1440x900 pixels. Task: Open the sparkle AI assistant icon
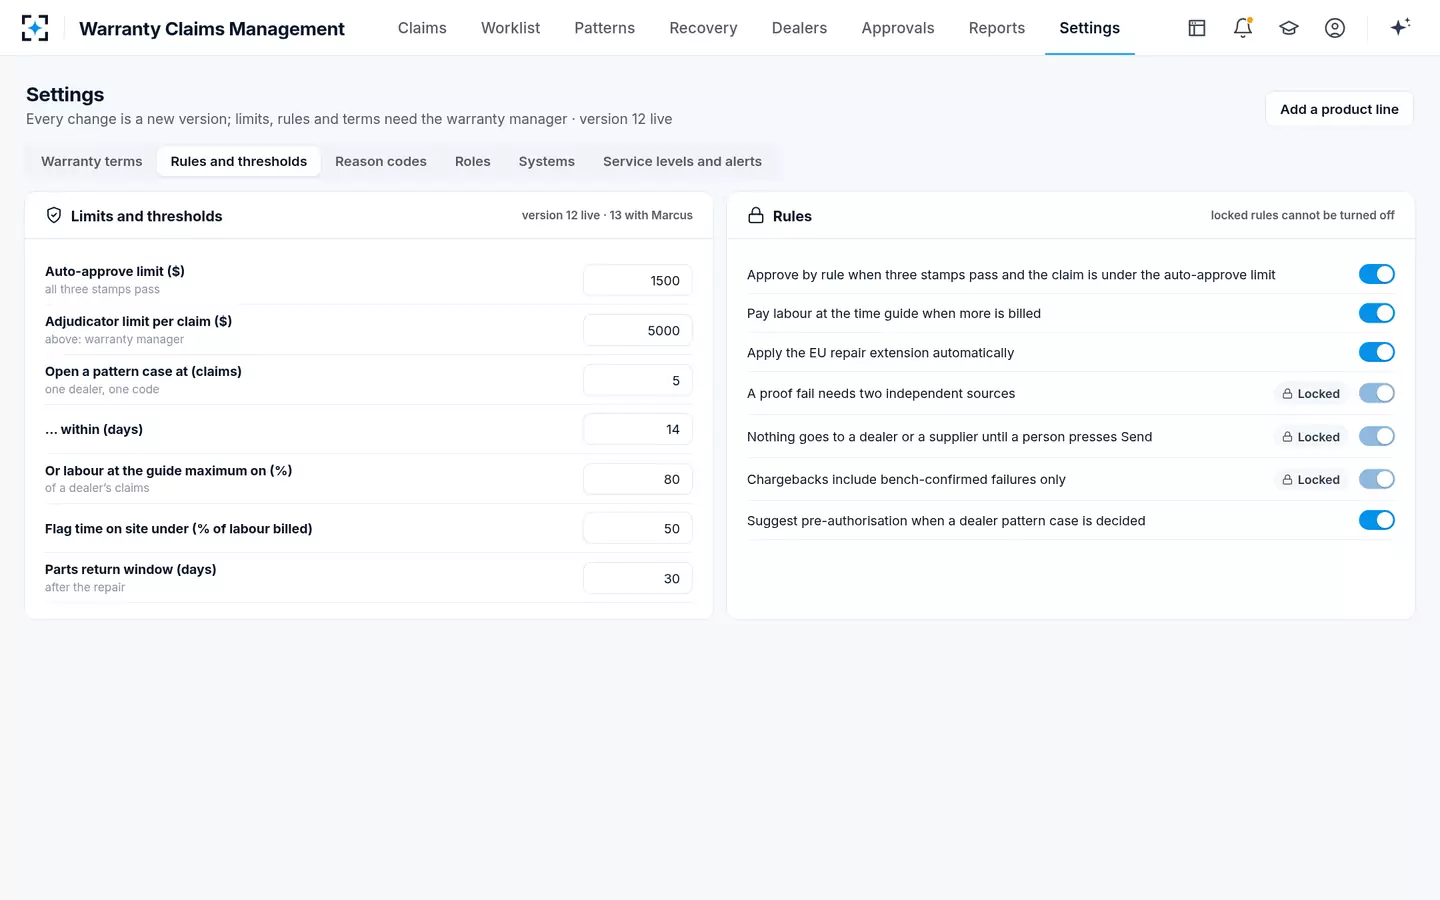coord(1400,27)
